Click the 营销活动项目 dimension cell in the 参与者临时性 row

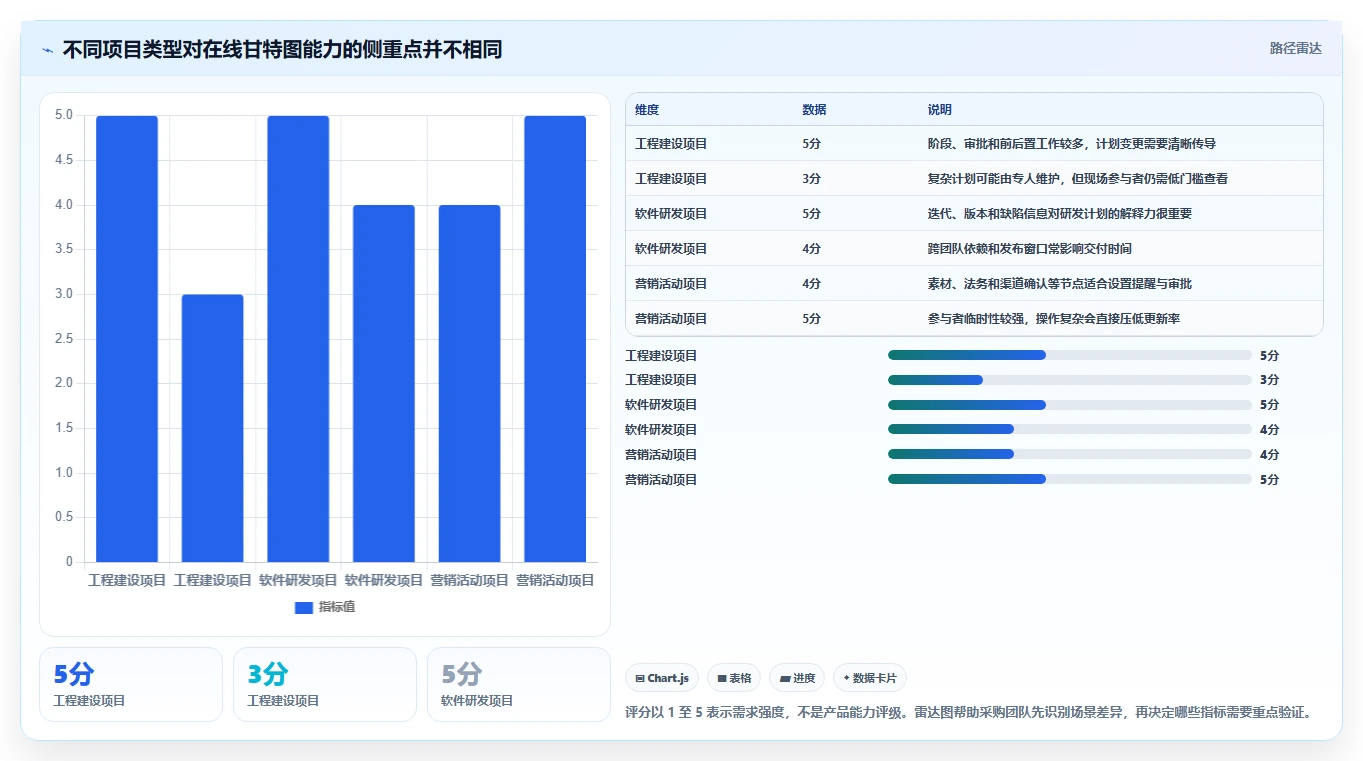tap(671, 319)
